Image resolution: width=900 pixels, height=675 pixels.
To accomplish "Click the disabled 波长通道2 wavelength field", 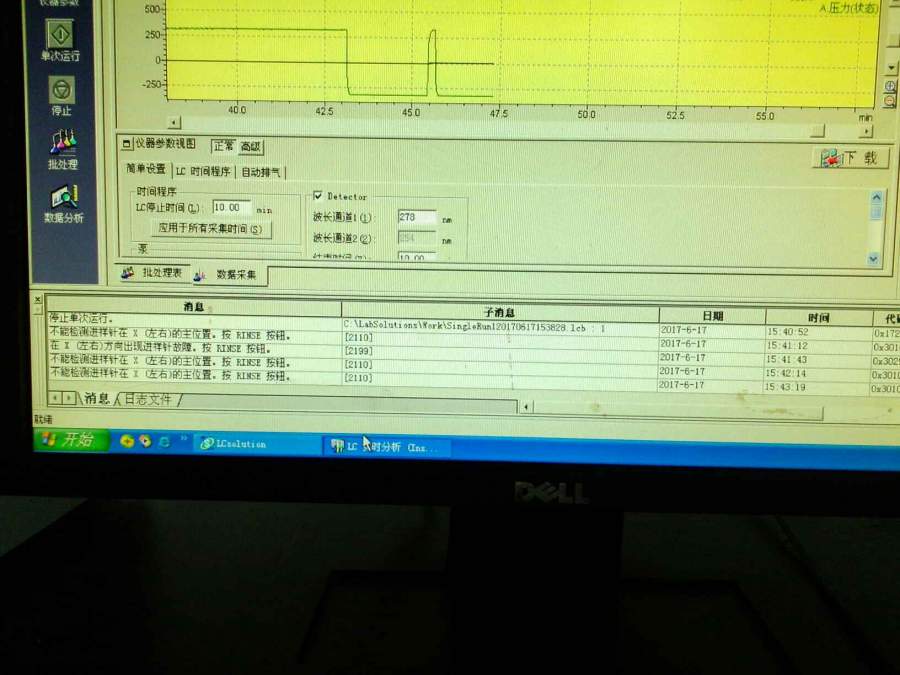I will [x=417, y=238].
